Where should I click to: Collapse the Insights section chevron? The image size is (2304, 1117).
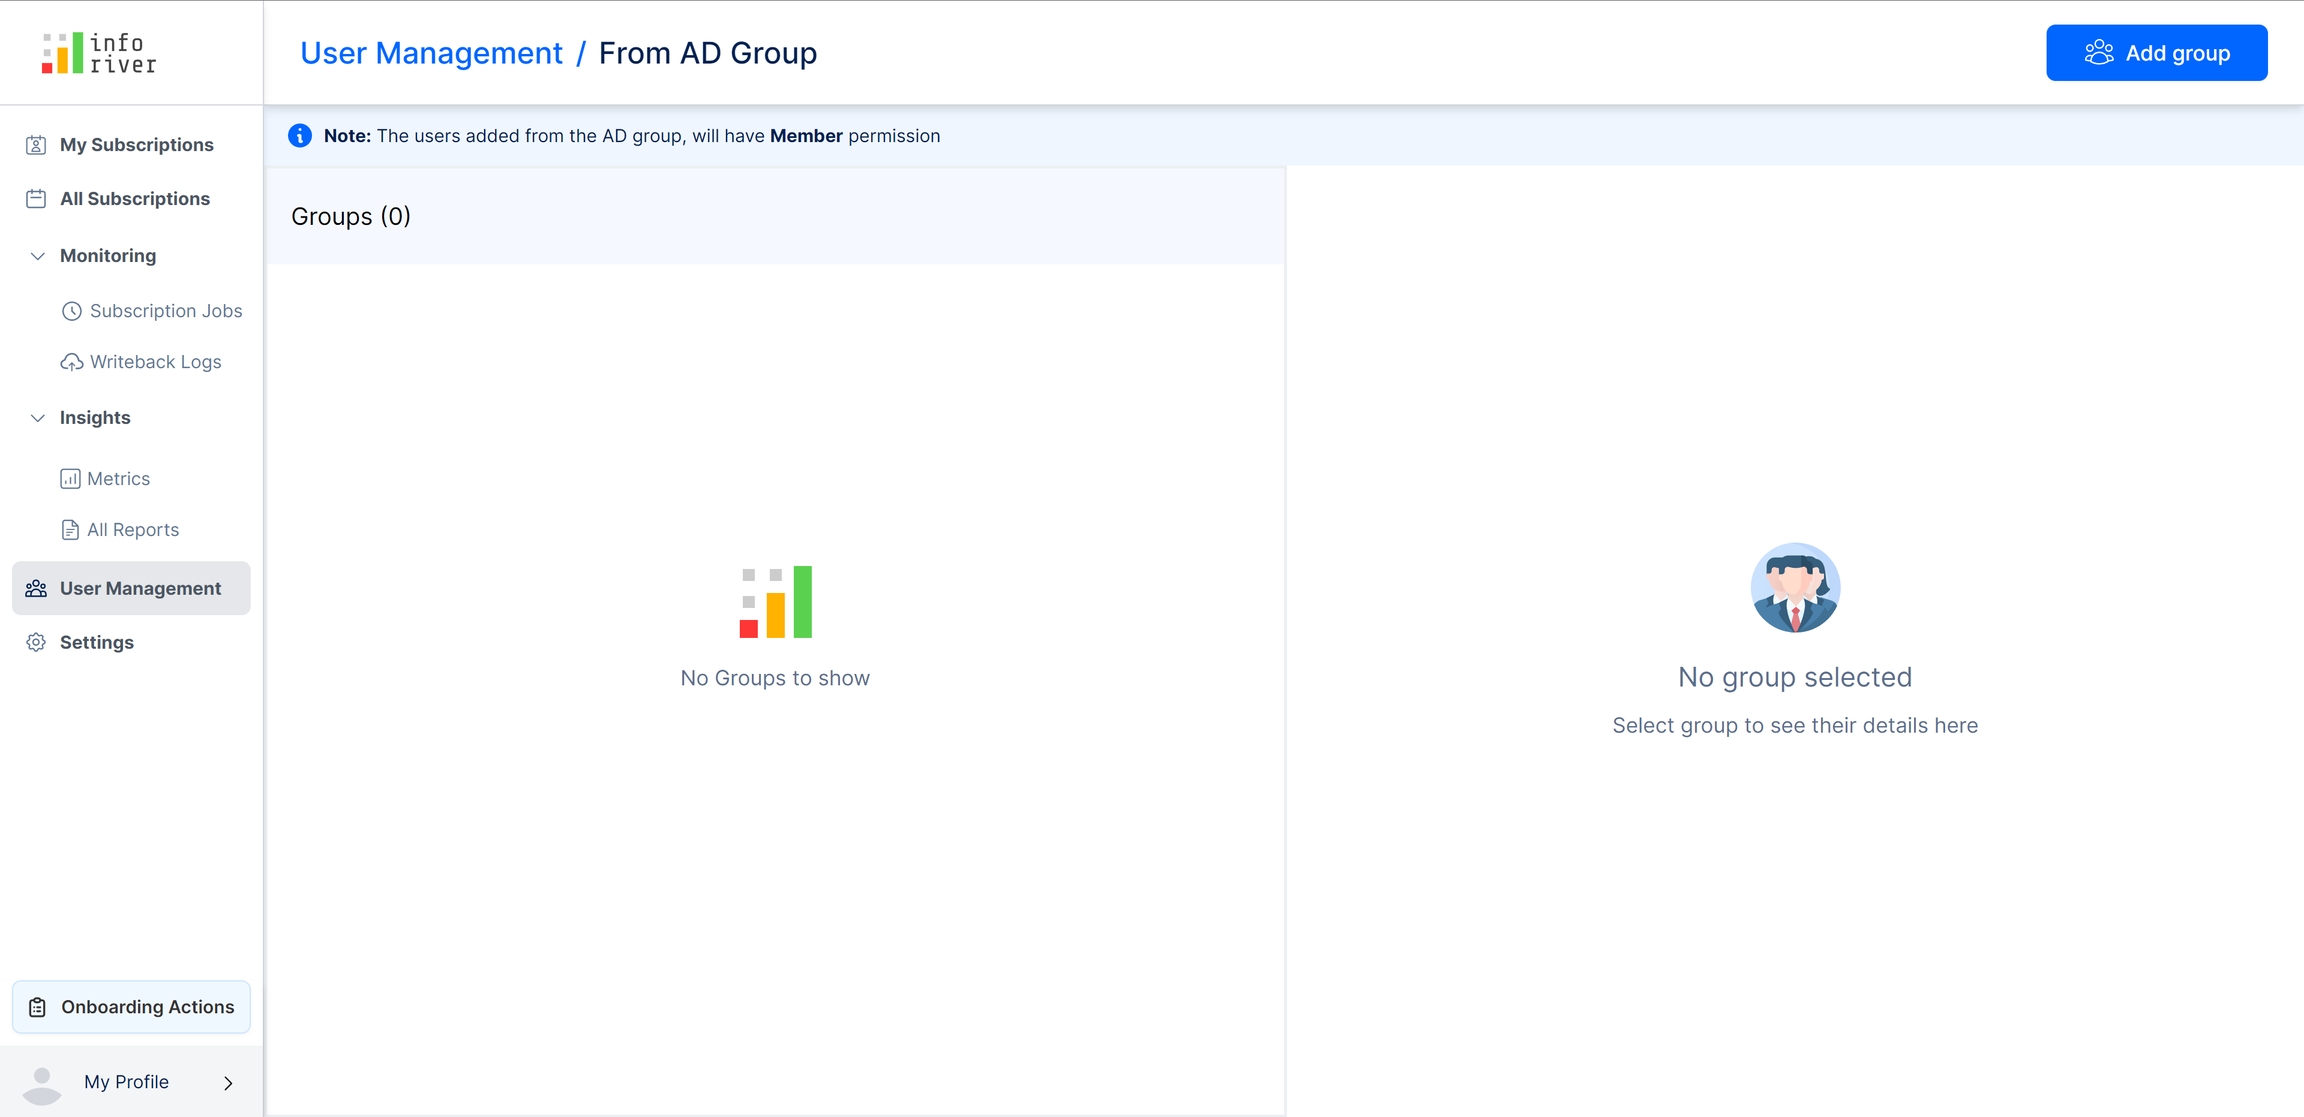coord(38,418)
